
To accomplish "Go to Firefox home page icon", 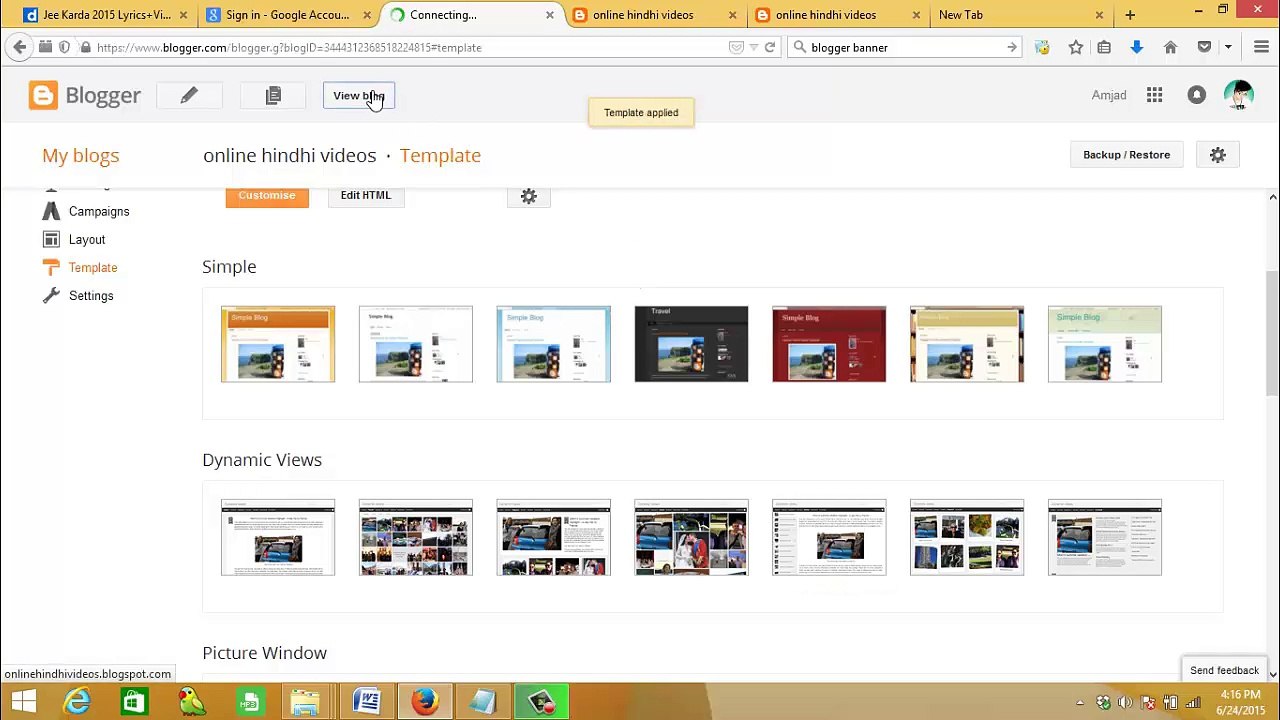I will (1171, 47).
